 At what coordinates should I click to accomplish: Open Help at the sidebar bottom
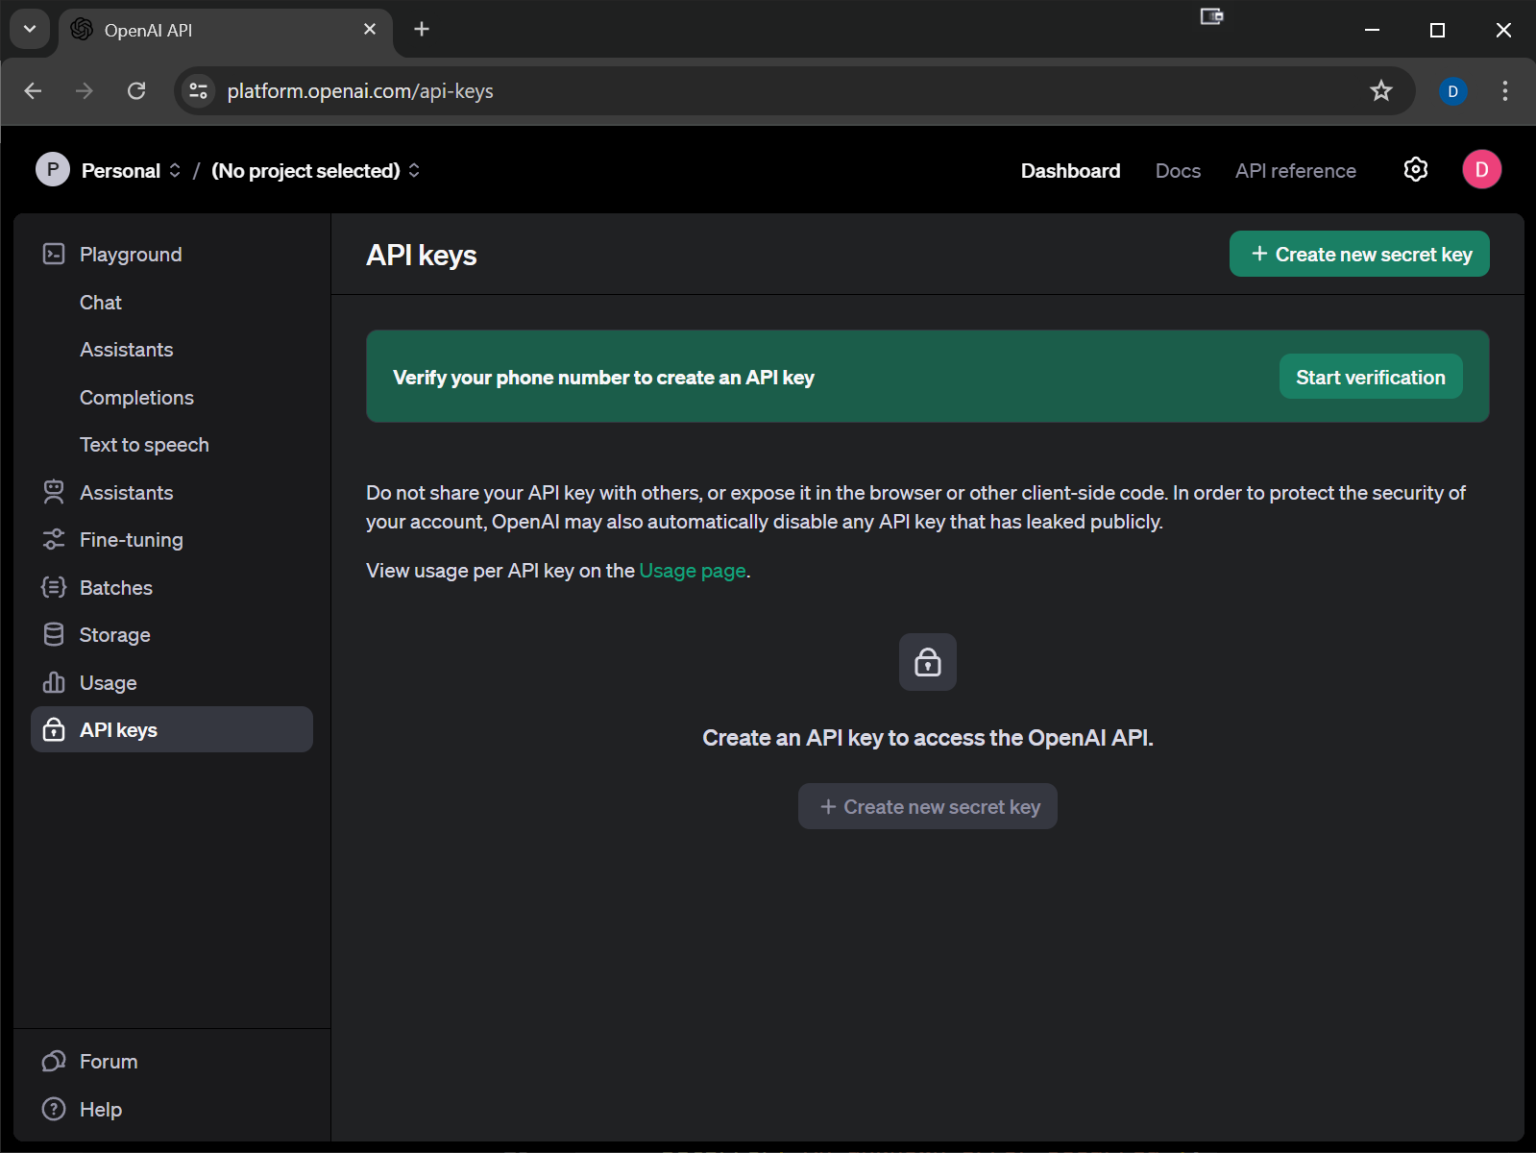point(100,1109)
